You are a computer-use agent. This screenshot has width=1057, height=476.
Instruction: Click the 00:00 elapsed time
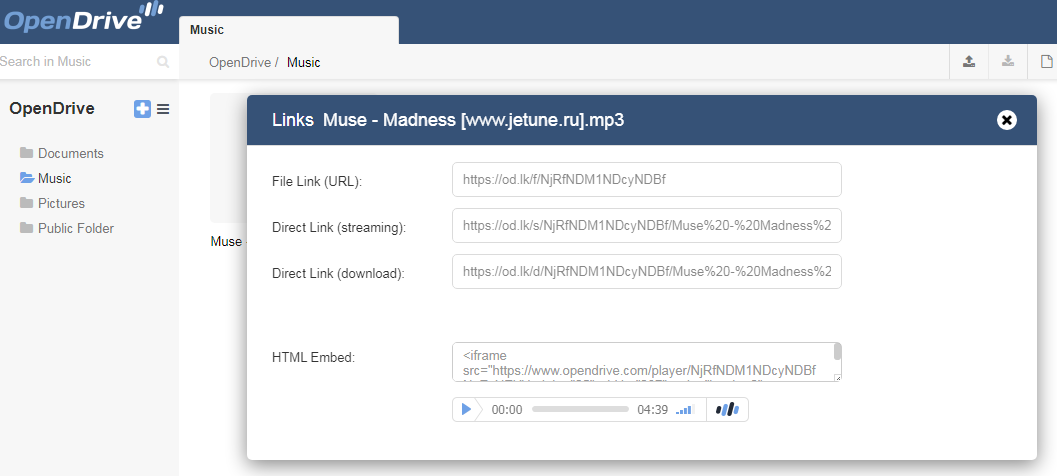tap(507, 410)
